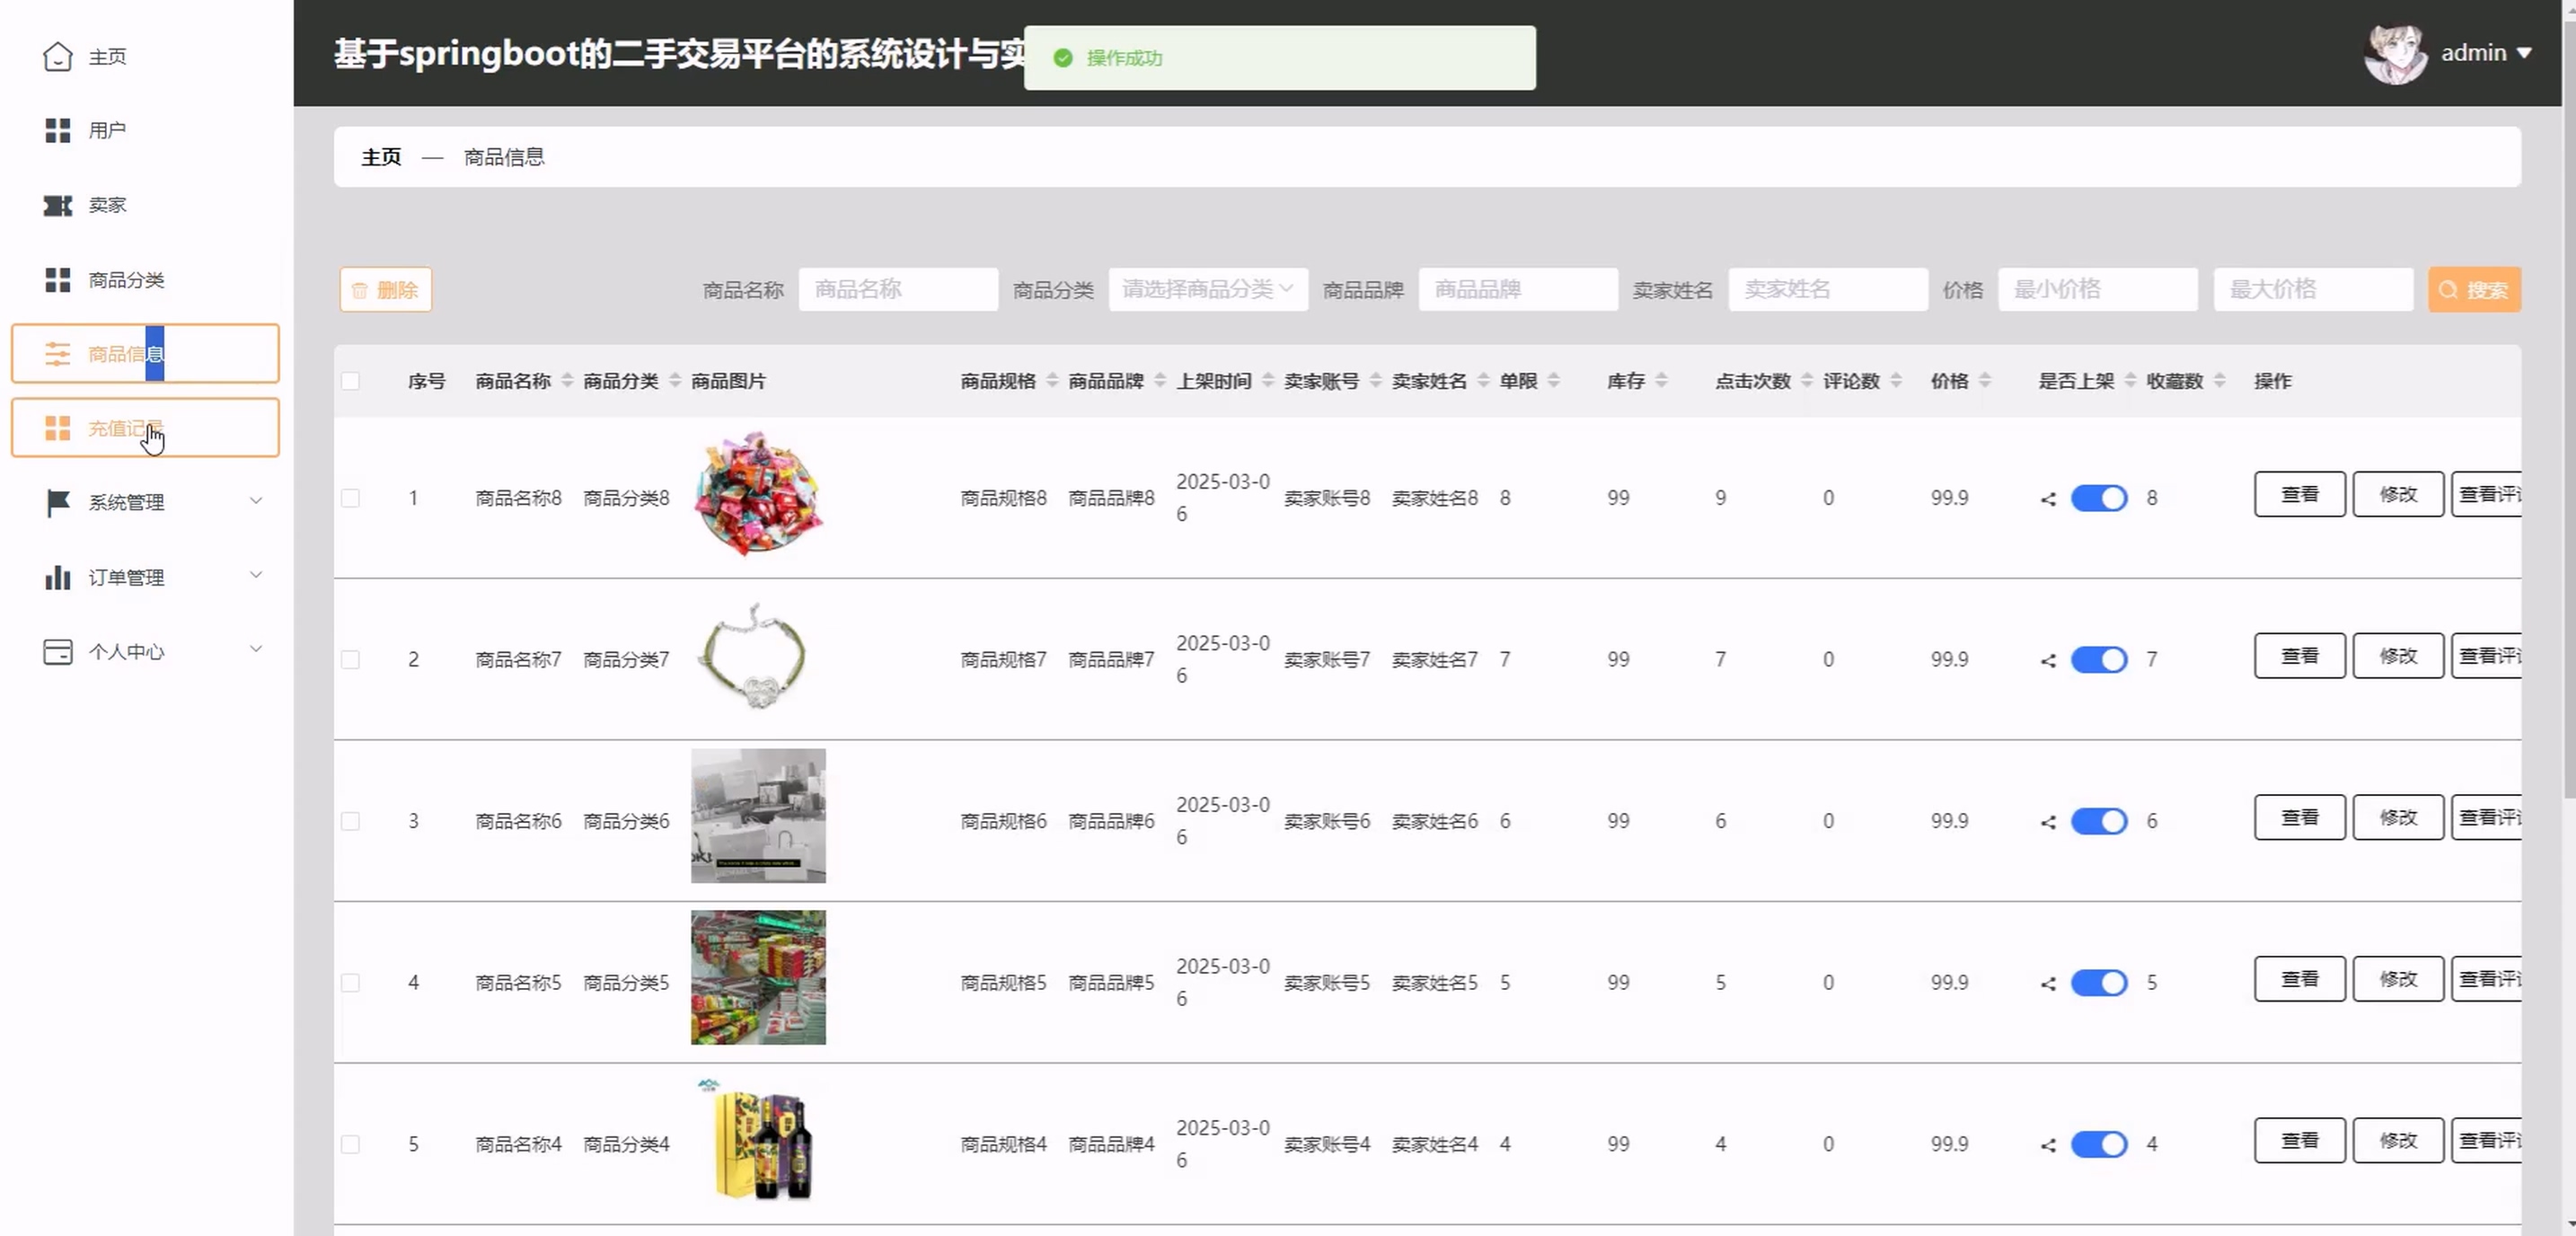Viewport: 2576px width, 1236px height.
Task: Click the 个人中心 card icon
Action: click(57, 652)
